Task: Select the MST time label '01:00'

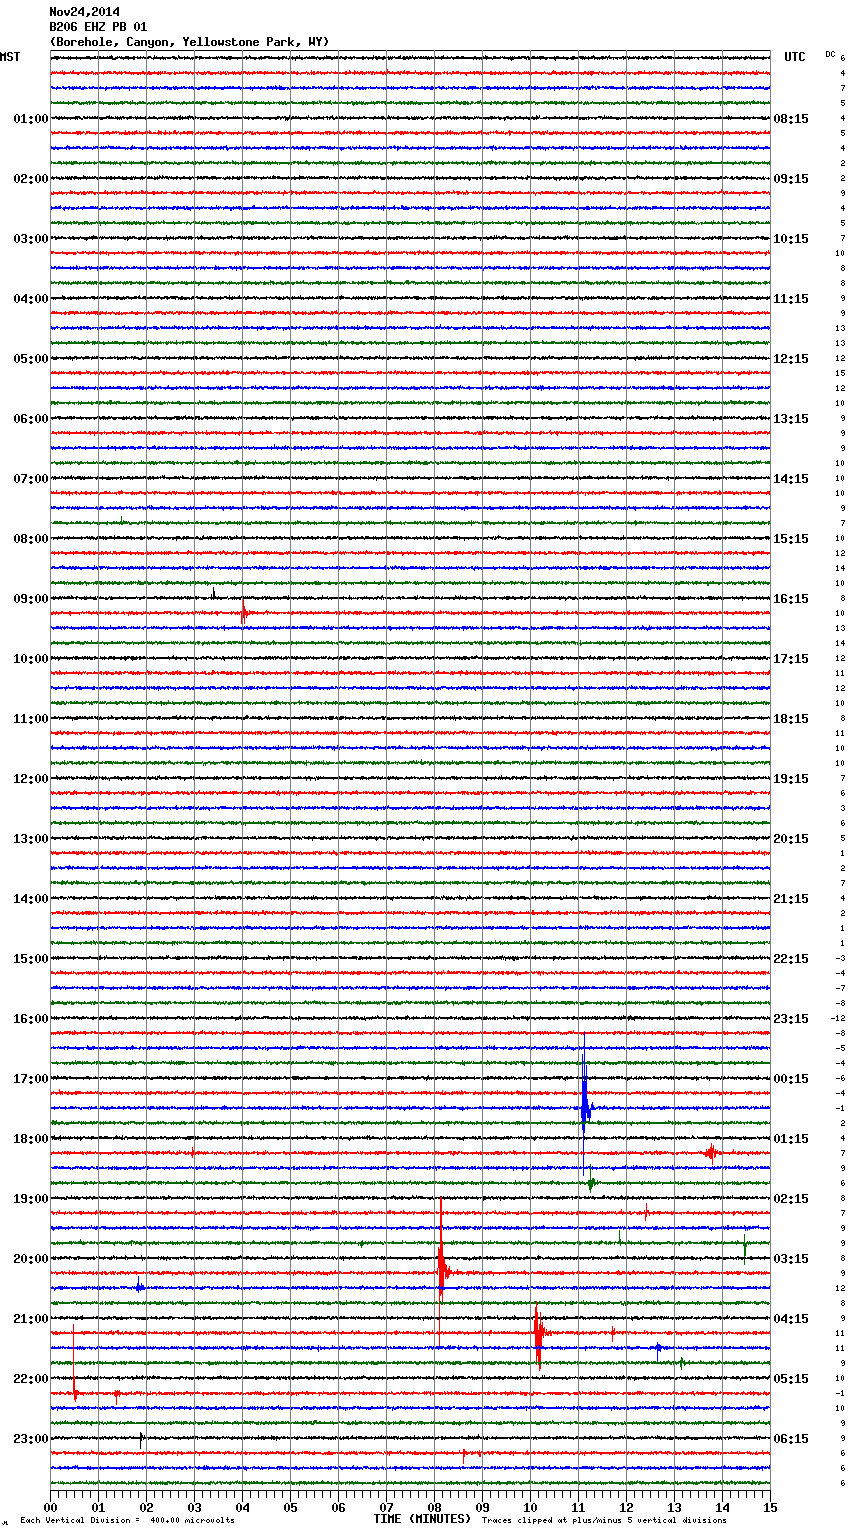Action: pyautogui.click(x=31, y=119)
